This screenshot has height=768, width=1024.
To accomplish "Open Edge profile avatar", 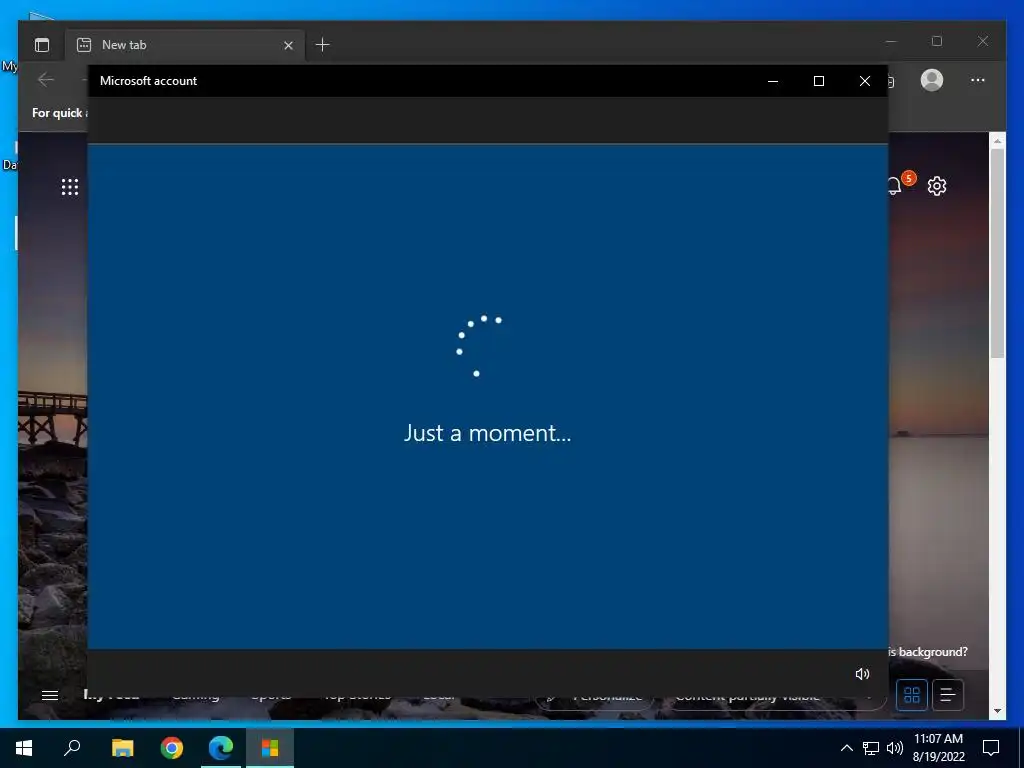I will pyautogui.click(x=931, y=80).
